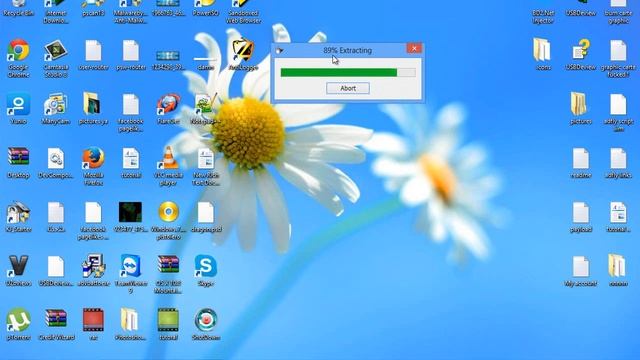Launch the PowerISO shortcut
This screenshot has height=360, width=640.
click(206, 8)
